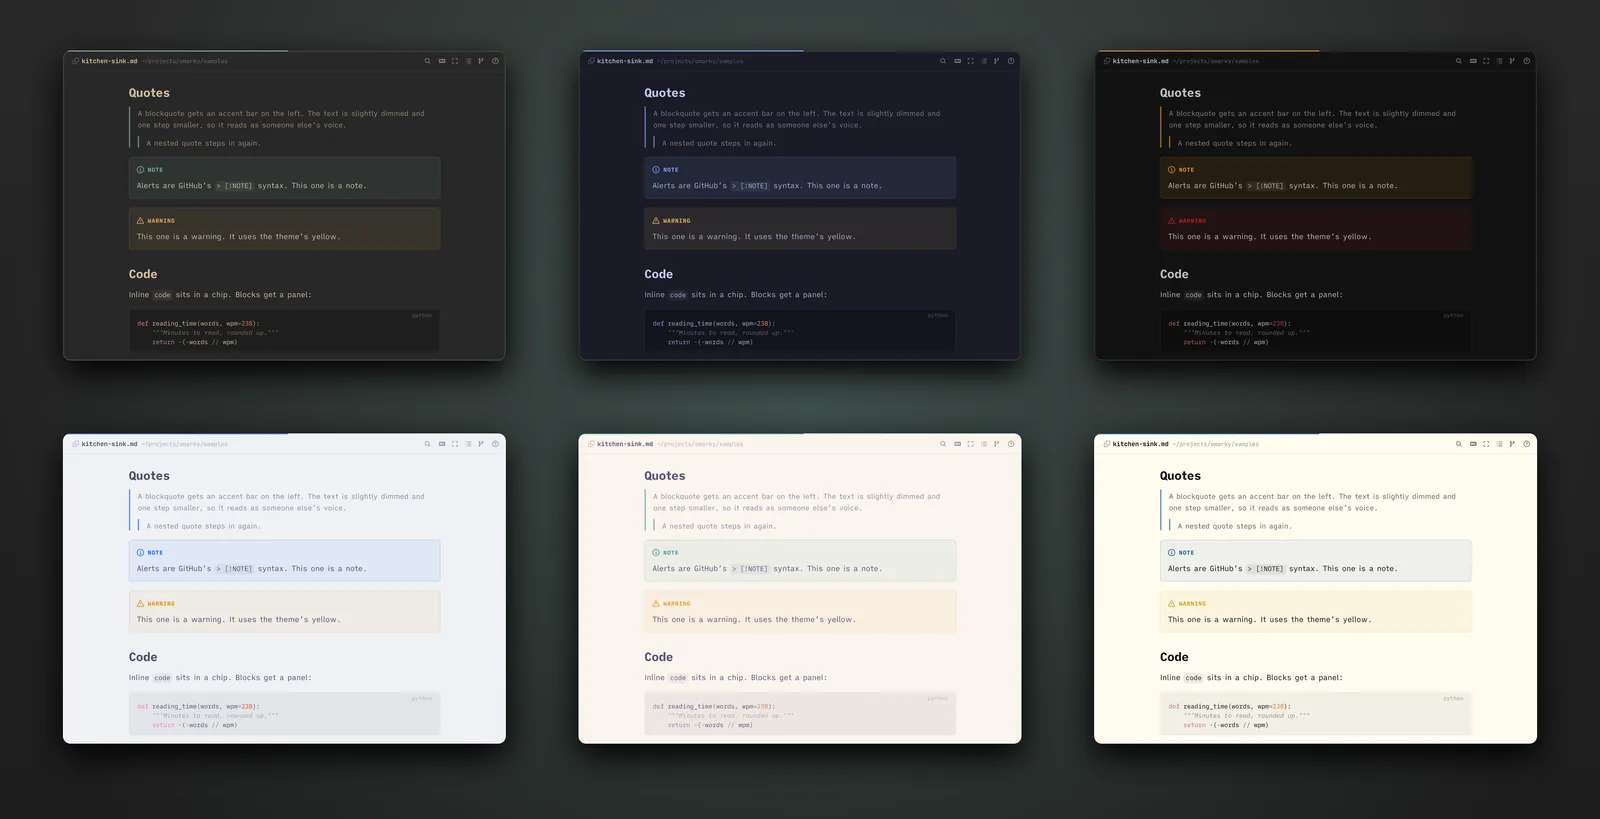The width and height of the screenshot is (1600, 819).
Task: Click the git branch icon in the pale-blue light window
Action: point(481,444)
